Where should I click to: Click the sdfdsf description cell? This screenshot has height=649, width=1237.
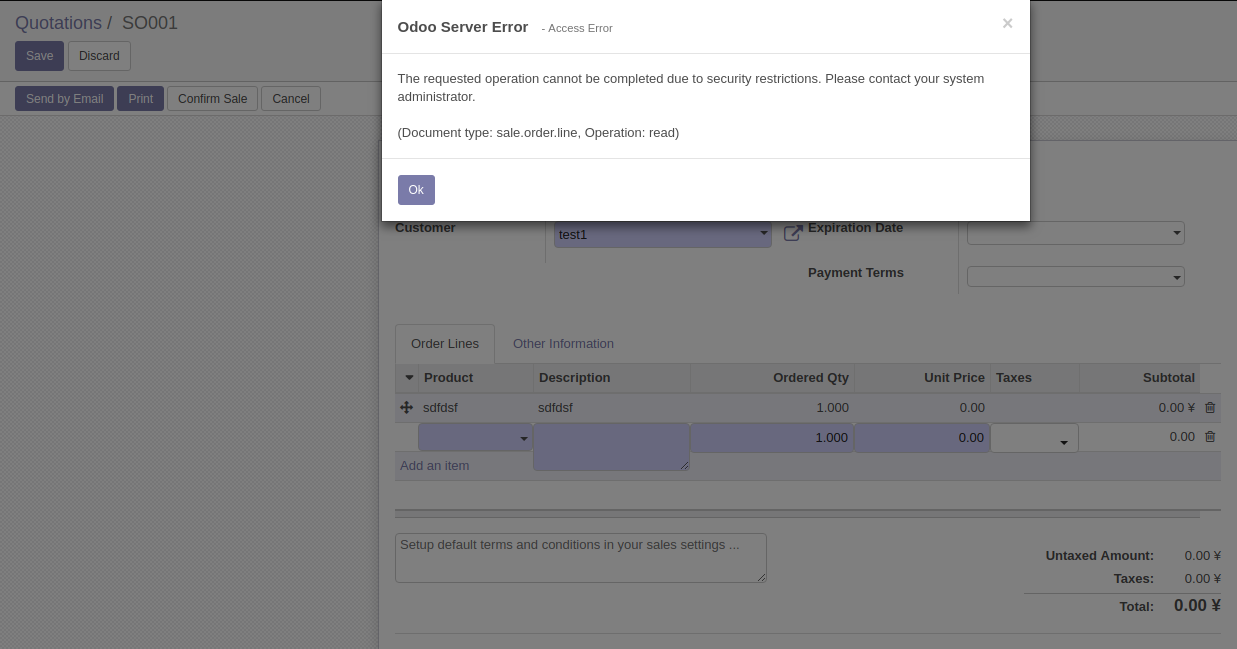(612, 408)
